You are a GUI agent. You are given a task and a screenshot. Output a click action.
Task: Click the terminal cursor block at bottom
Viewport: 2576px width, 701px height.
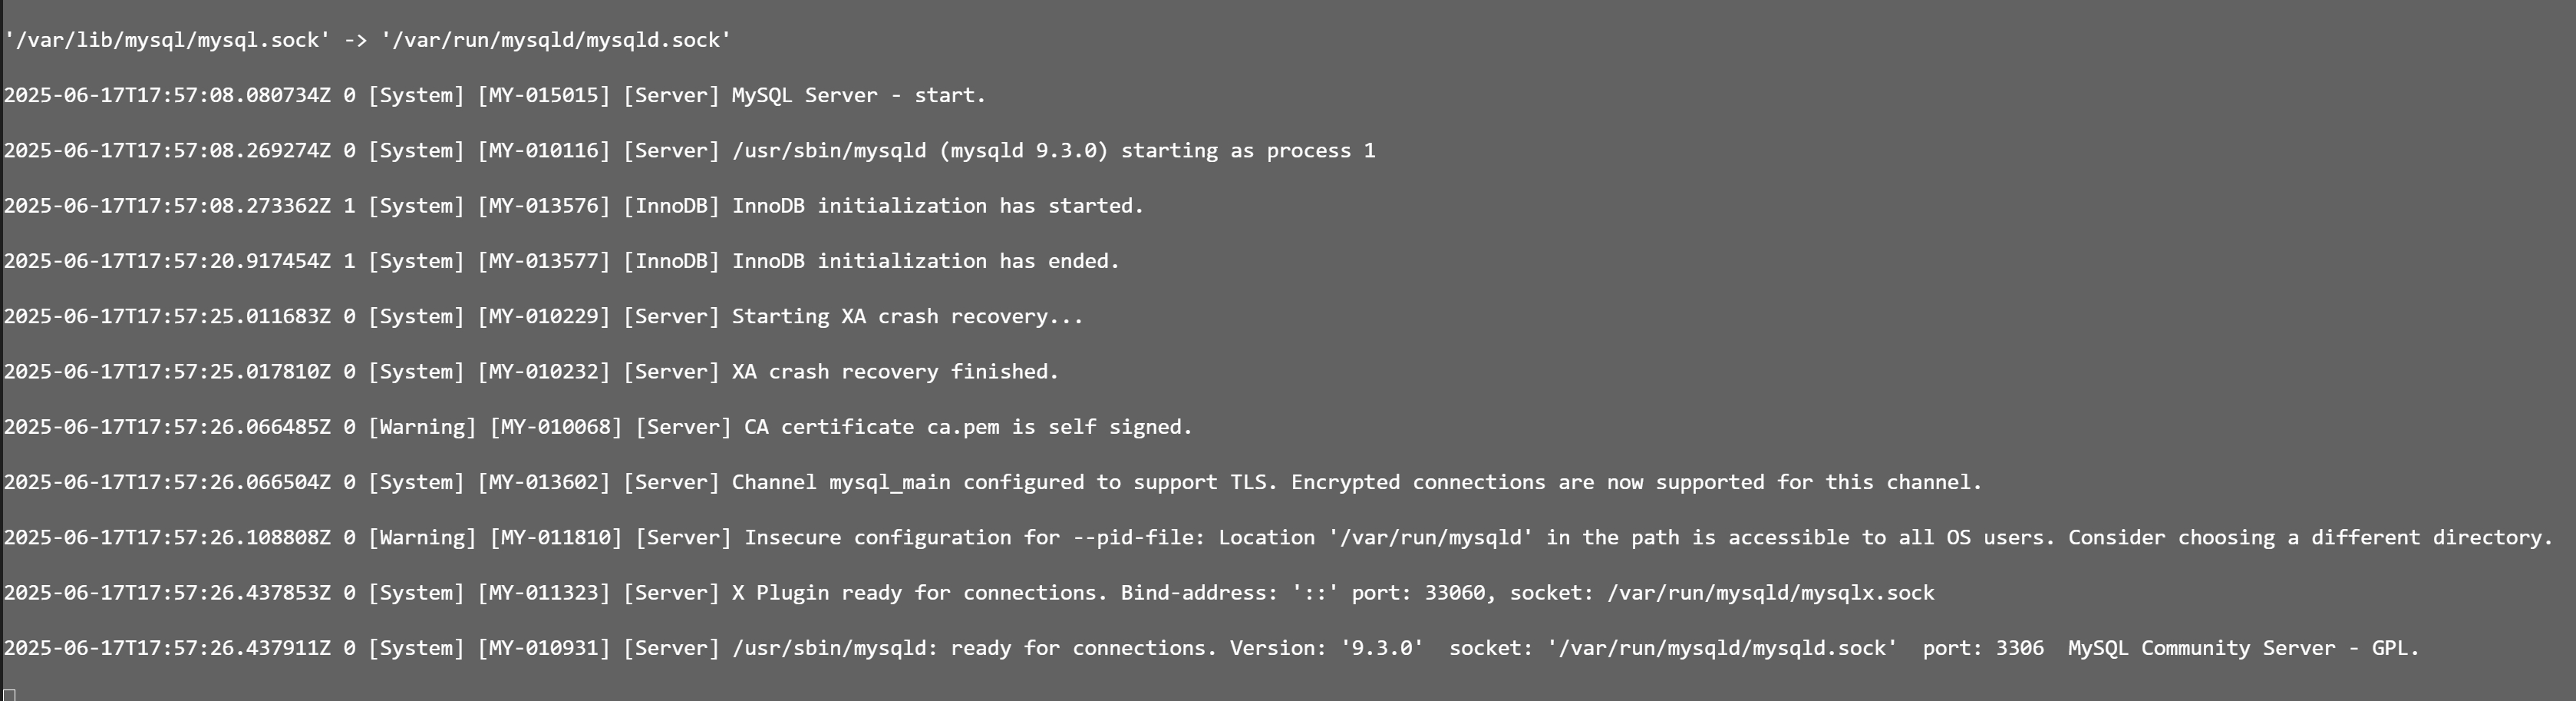(x=9, y=694)
